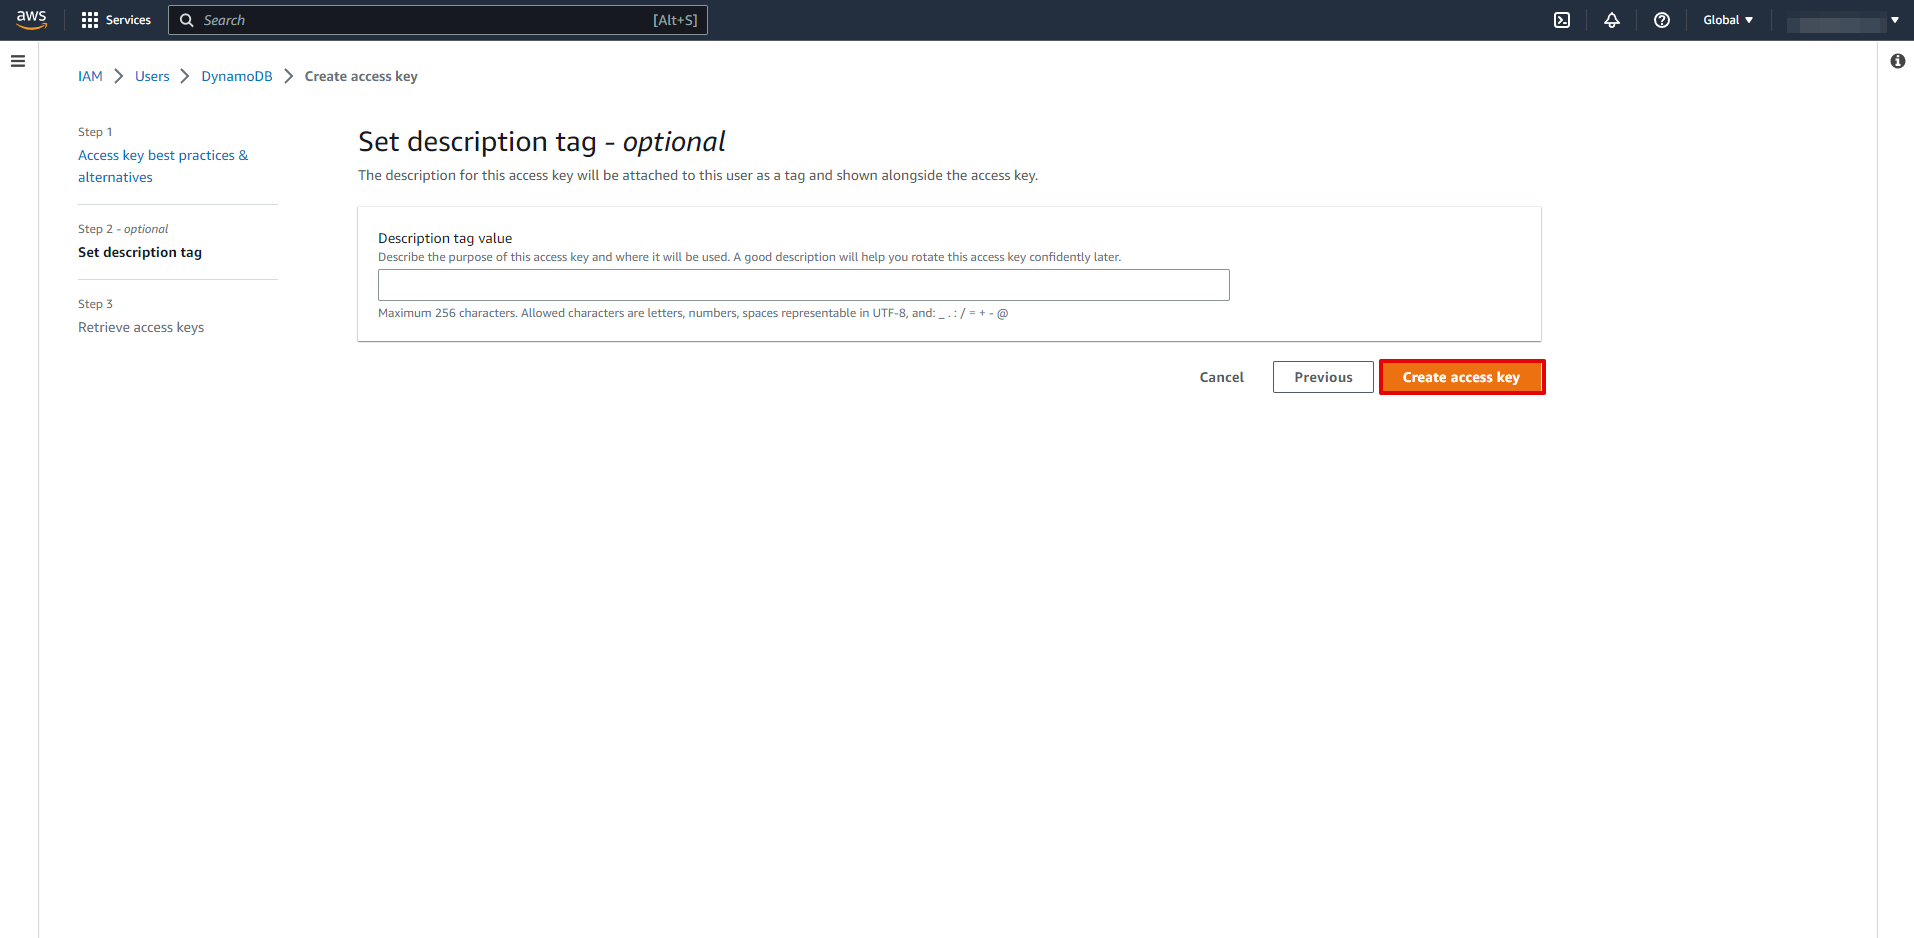The height and width of the screenshot is (938, 1914).
Task: Go to DynamoDB user breadcrumb
Action: pos(237,76)
